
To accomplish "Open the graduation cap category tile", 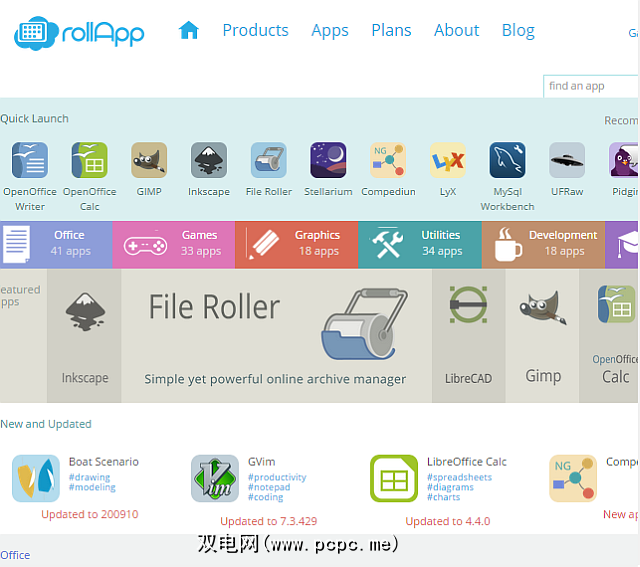I will tap(622, 245).
